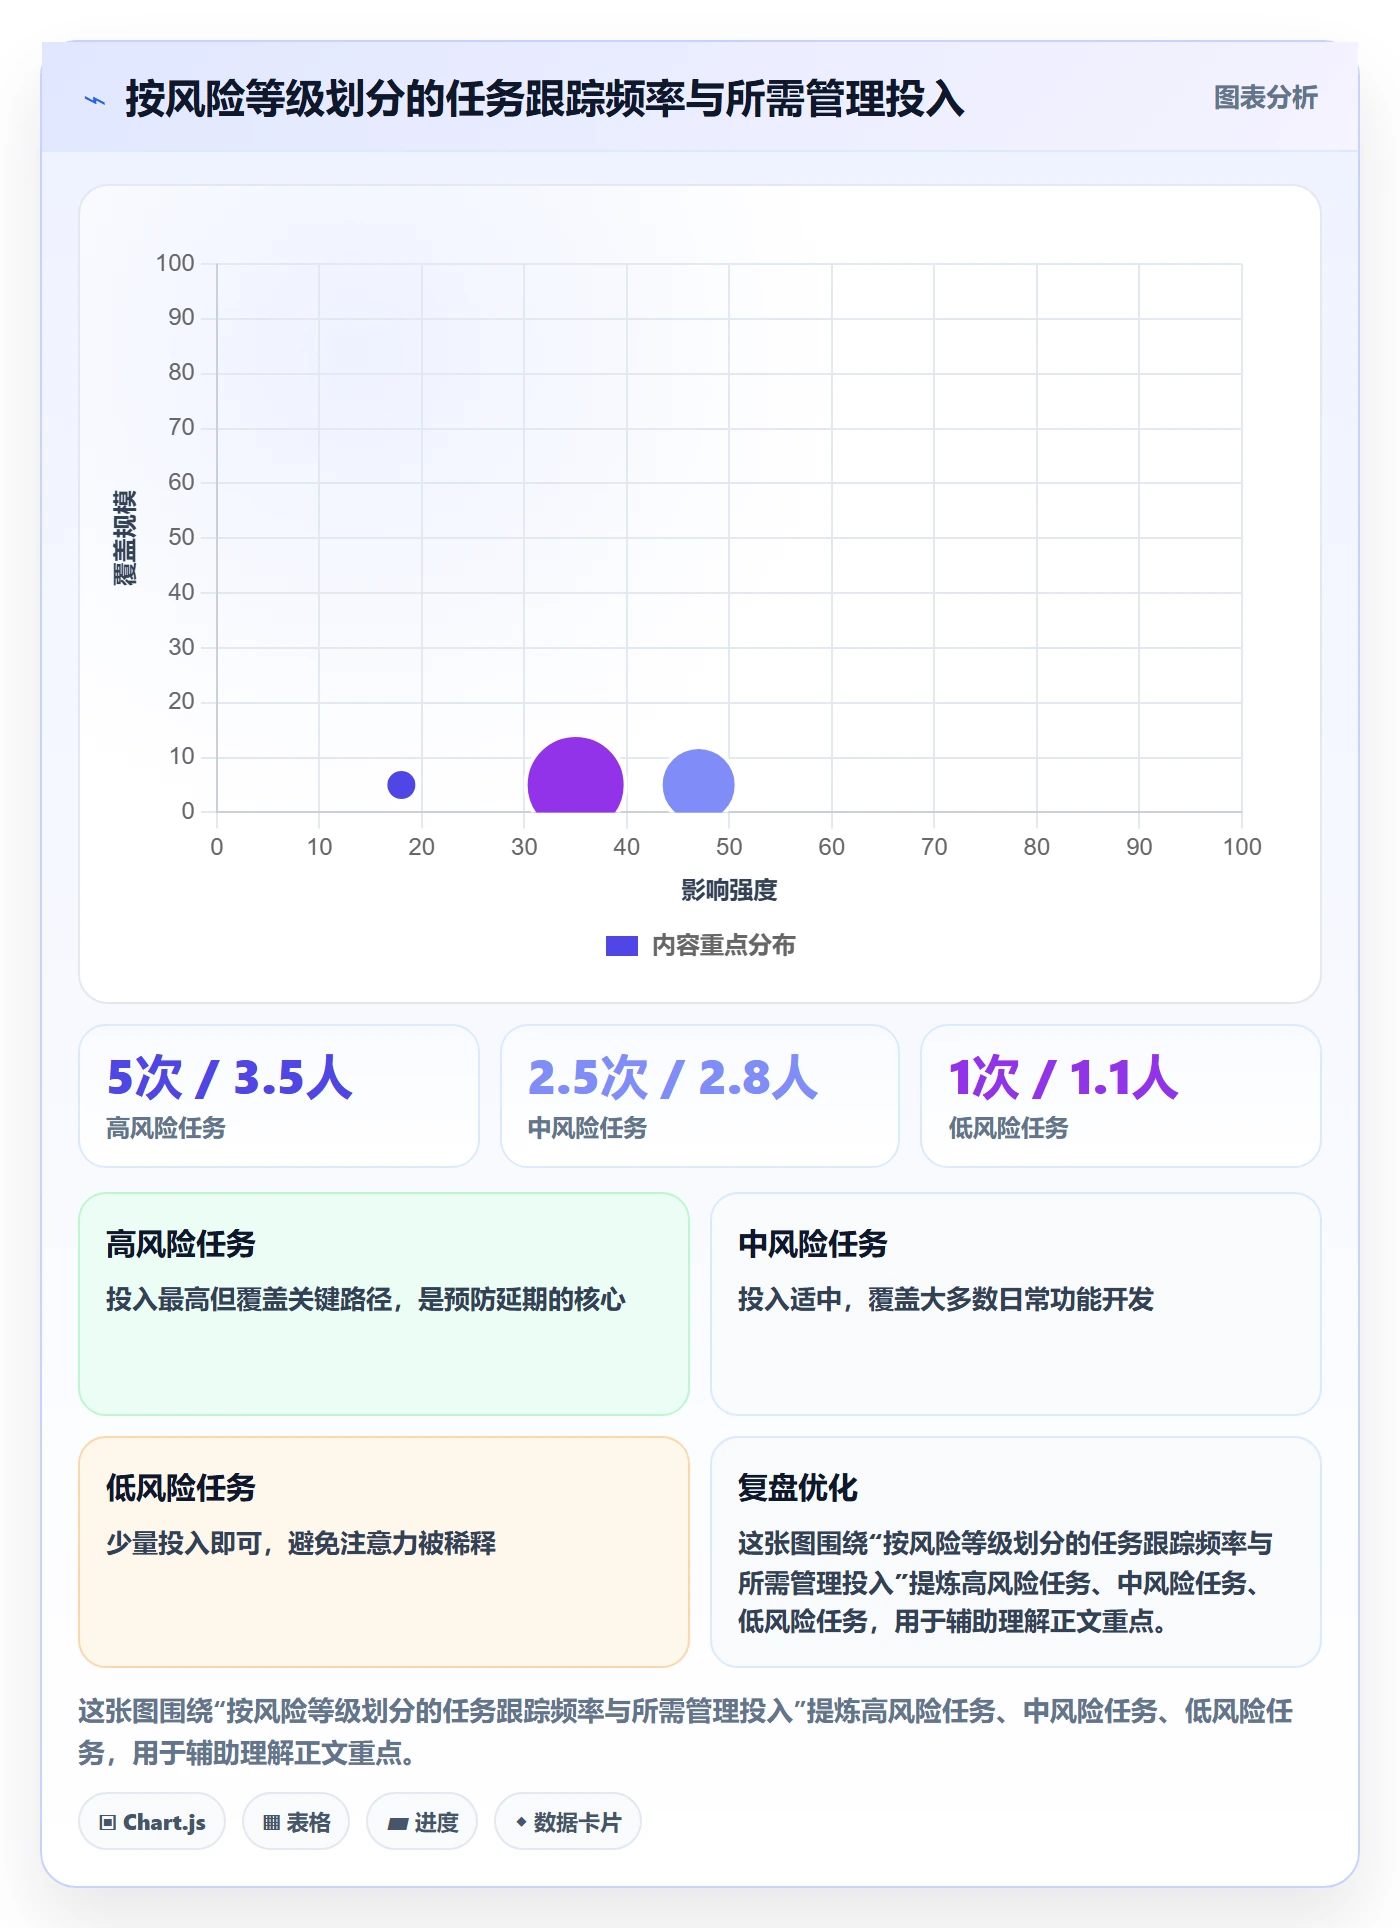Open the 2.5次 / 2.8人 stat card
Image resolution: width=1400 pixels, height=1928 pixels.
pyautogui.click(x=700, y=1096)
